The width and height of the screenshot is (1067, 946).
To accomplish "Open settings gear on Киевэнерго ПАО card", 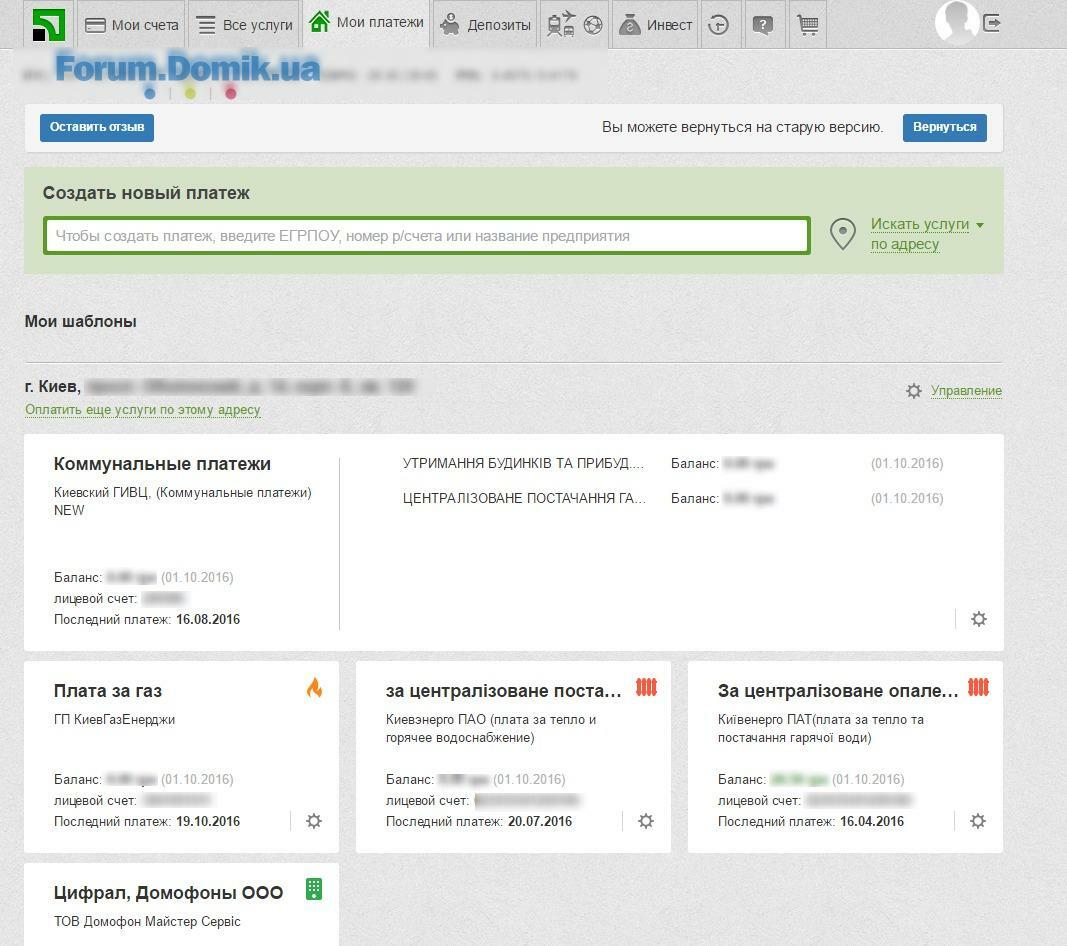I will pyautogui.click(x=646, y=821).
